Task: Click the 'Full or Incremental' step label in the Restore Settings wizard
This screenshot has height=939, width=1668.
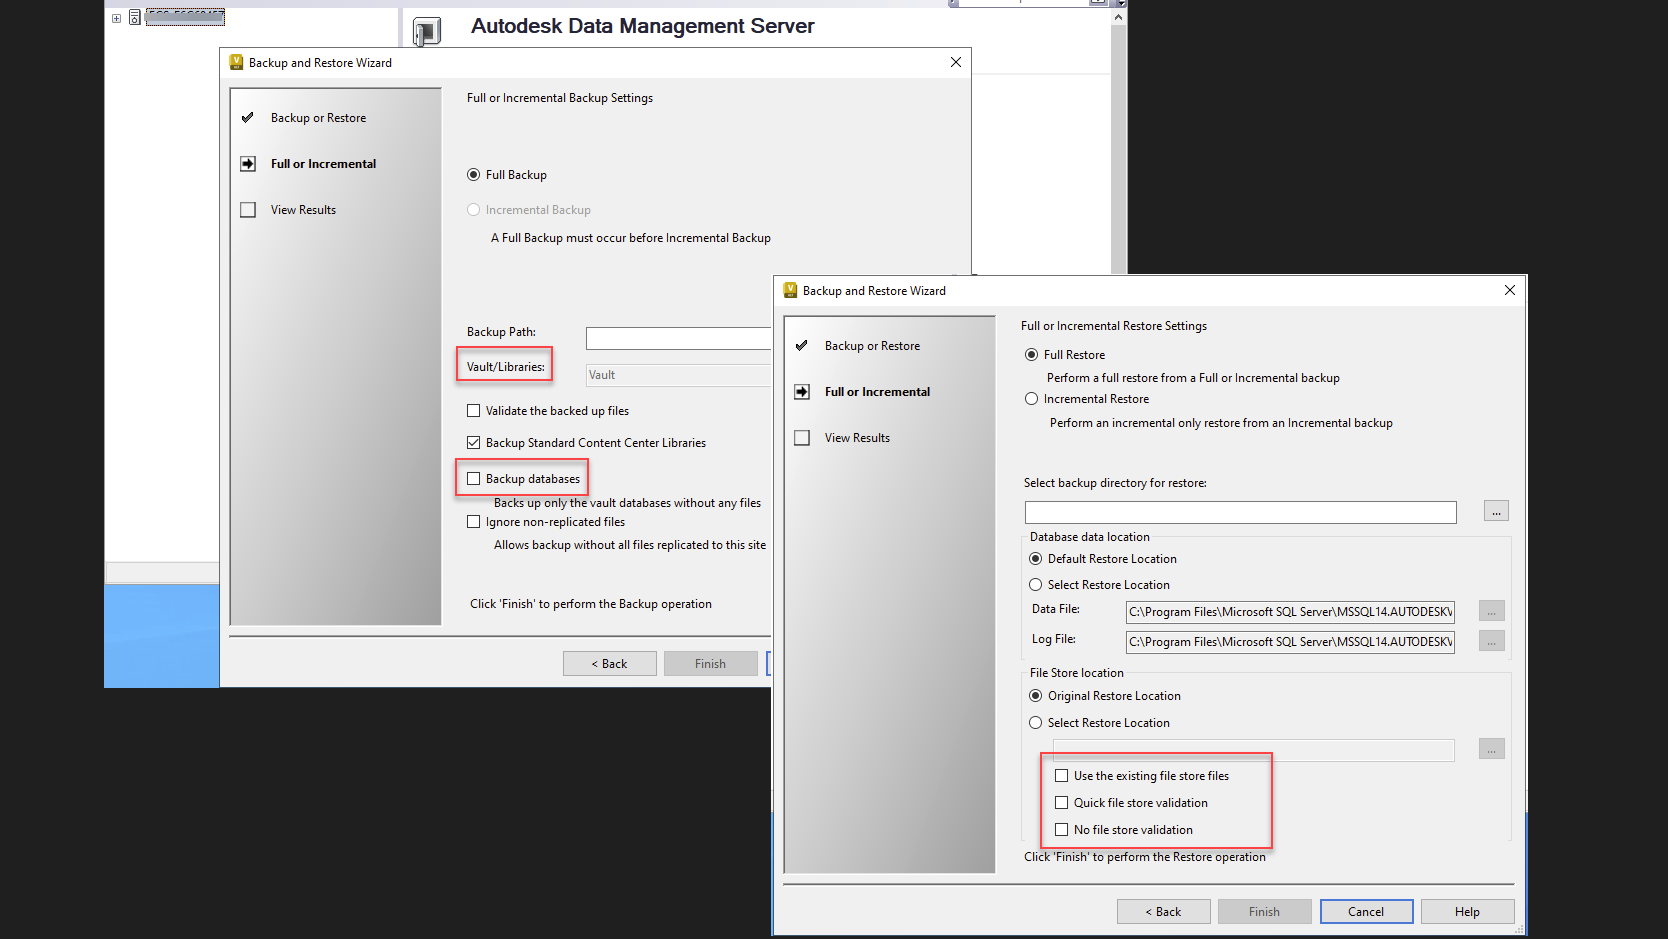Action: [x=878, y=392]
